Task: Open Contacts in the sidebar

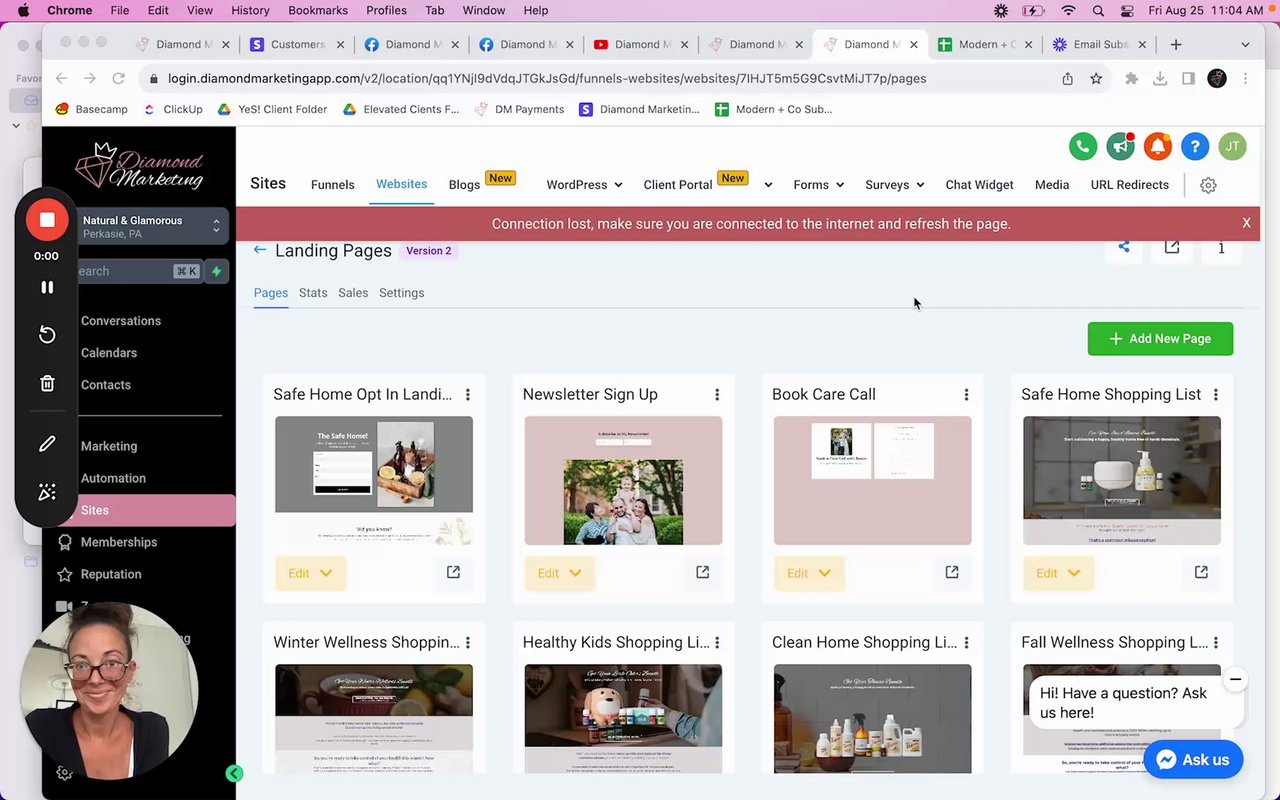Action: pos(106,385)
